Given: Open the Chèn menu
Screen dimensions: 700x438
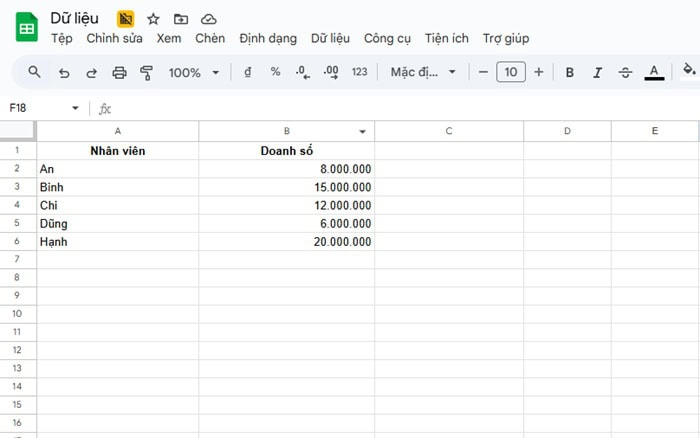Looking at the screenshot, I should (x=210, y=38).
